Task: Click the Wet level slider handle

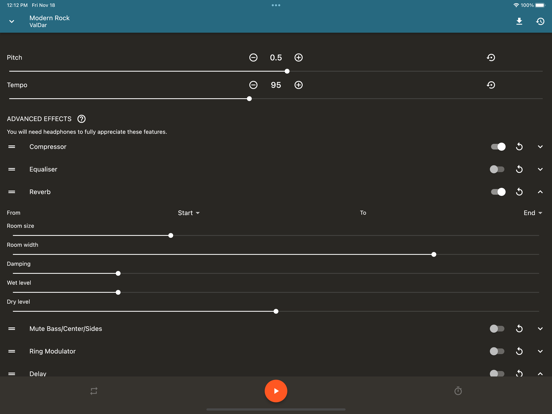Action: click(118, 293)
